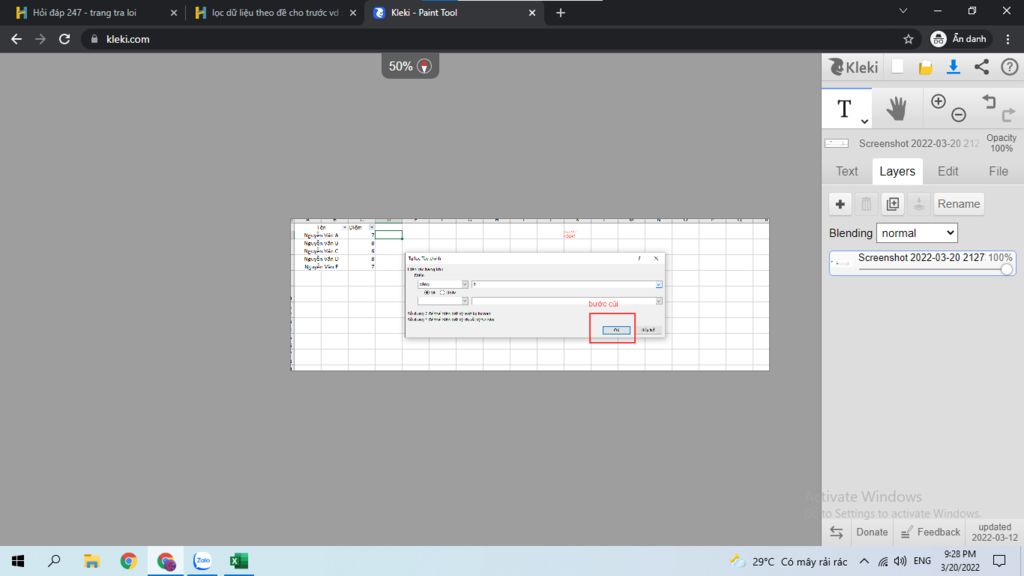Click the Rename layer button
The height and width of the screenshot is (576, 1024).
tap(959, 204)
